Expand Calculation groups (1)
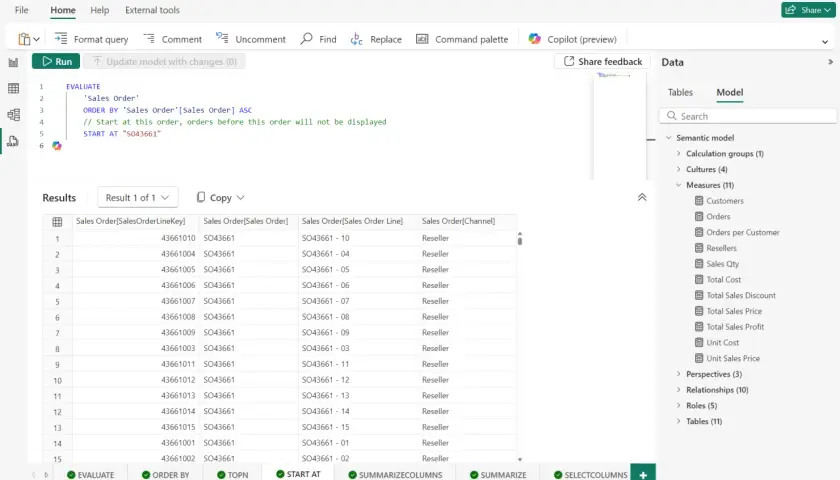840x480 pixels. [x=679, y=154]
